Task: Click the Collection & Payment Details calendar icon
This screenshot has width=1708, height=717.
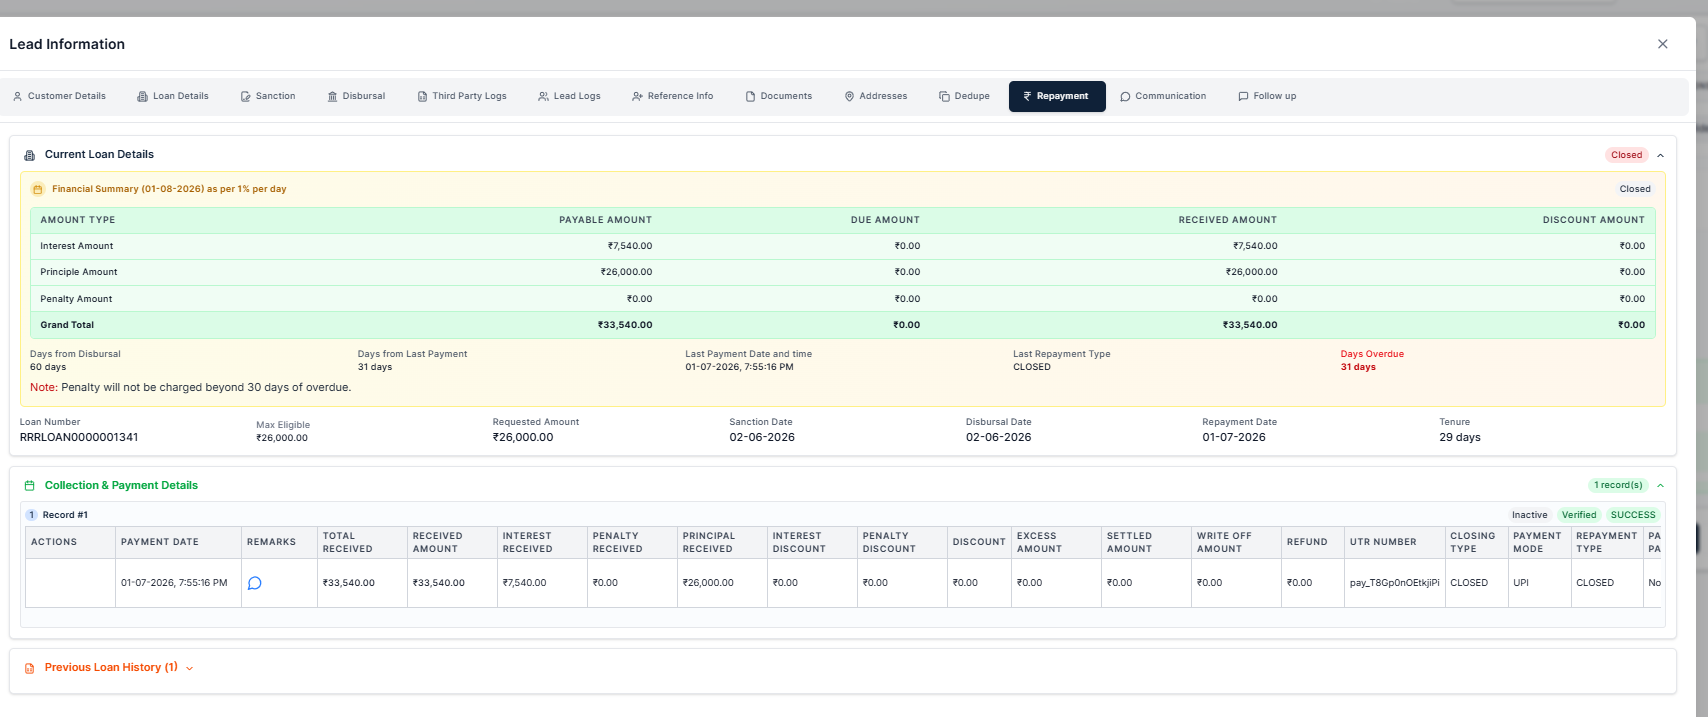Action: point(29,486)
